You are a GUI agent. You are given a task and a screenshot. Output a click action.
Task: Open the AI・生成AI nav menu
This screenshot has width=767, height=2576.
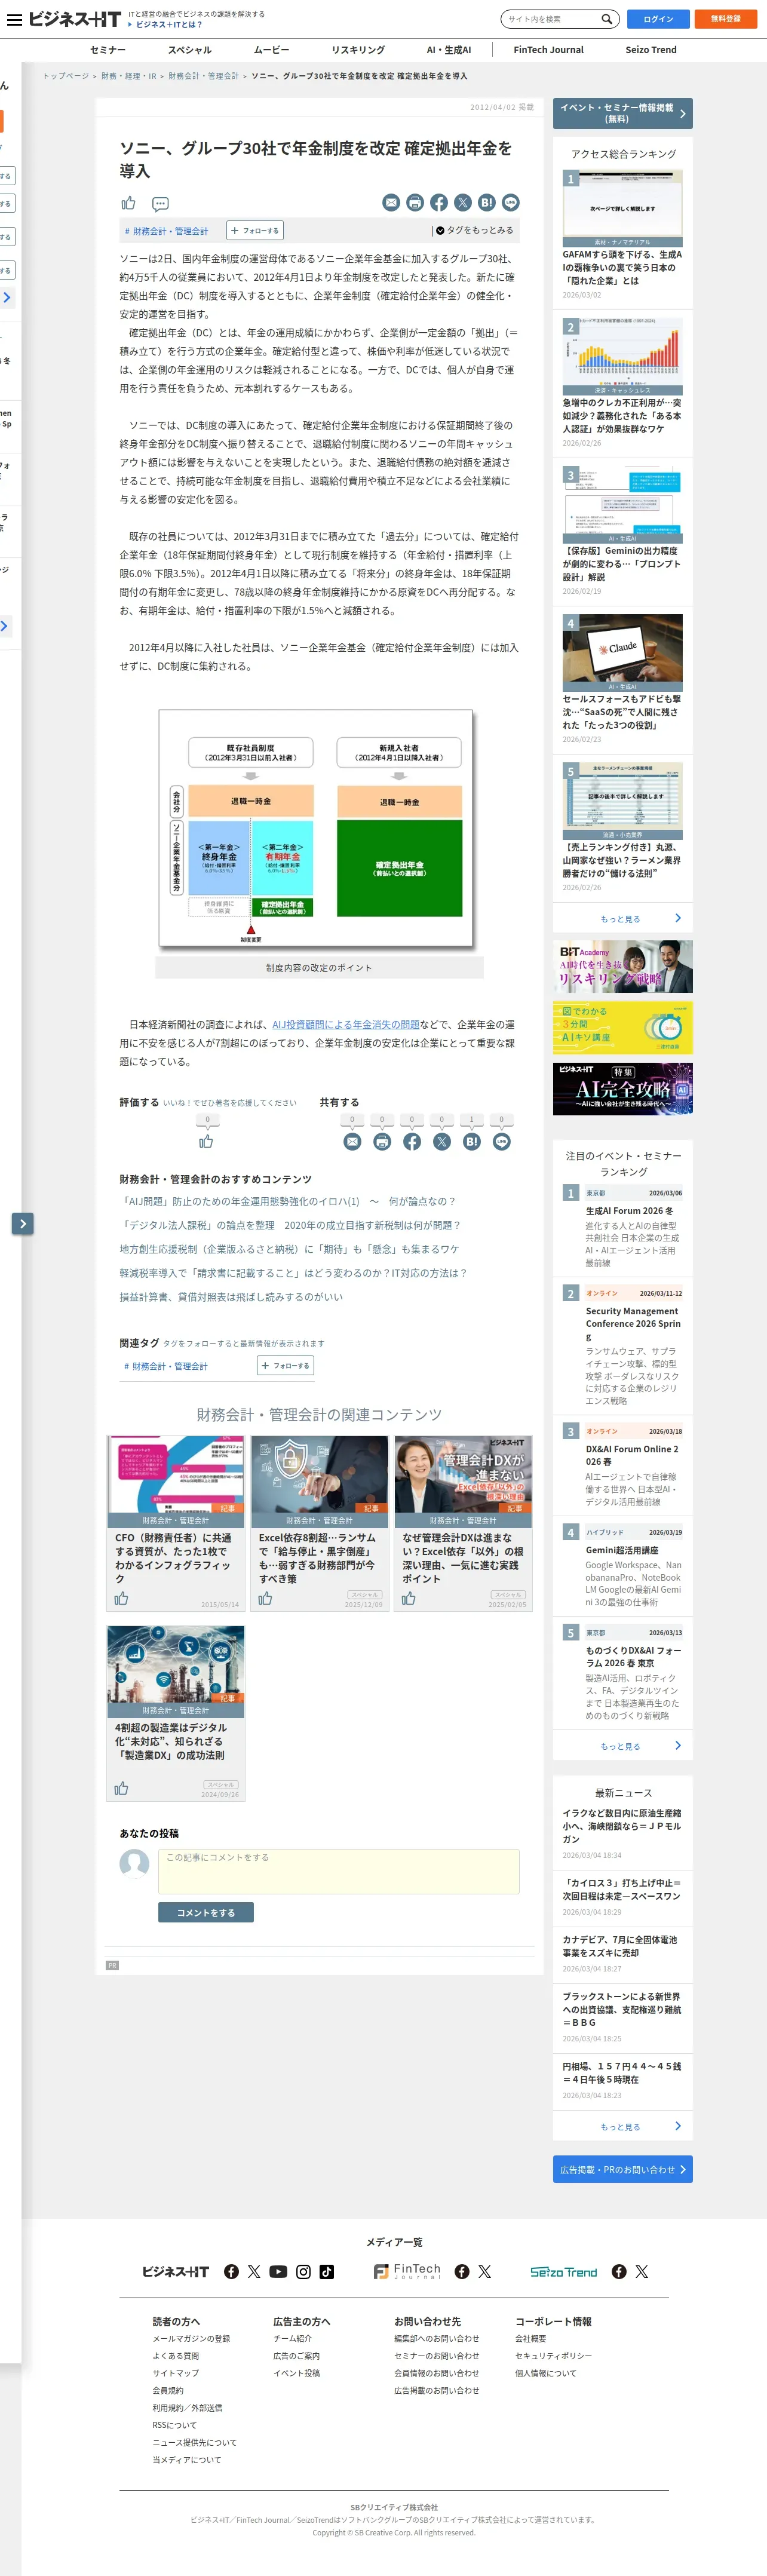448,49
